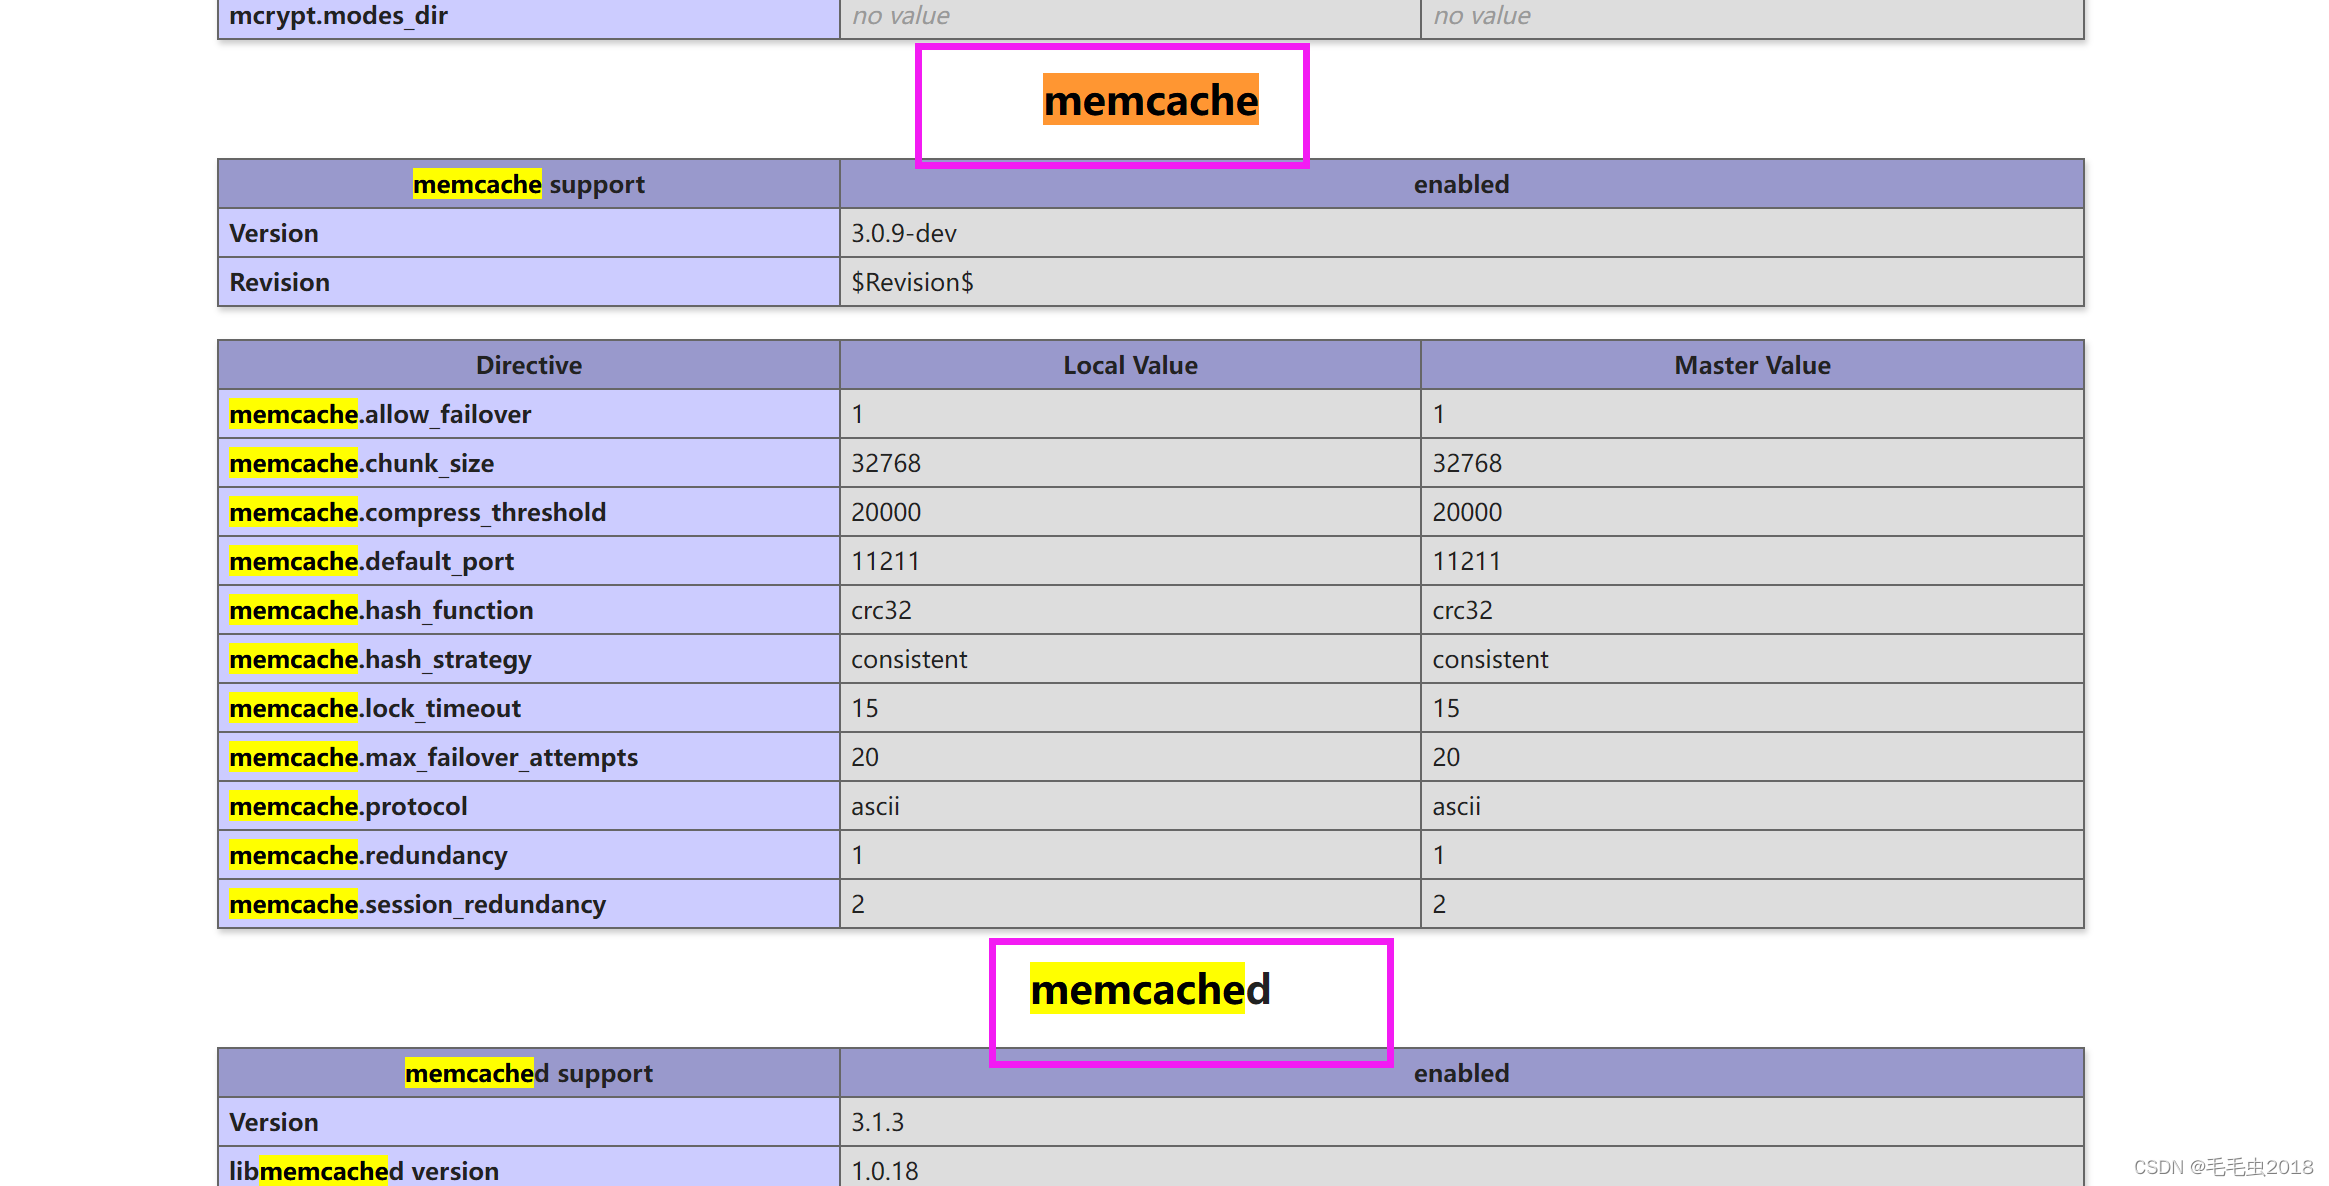This screenshot has width=2329, height=1186.
Task: Click session_redundancy local value 2
Action: coord(858,904)
